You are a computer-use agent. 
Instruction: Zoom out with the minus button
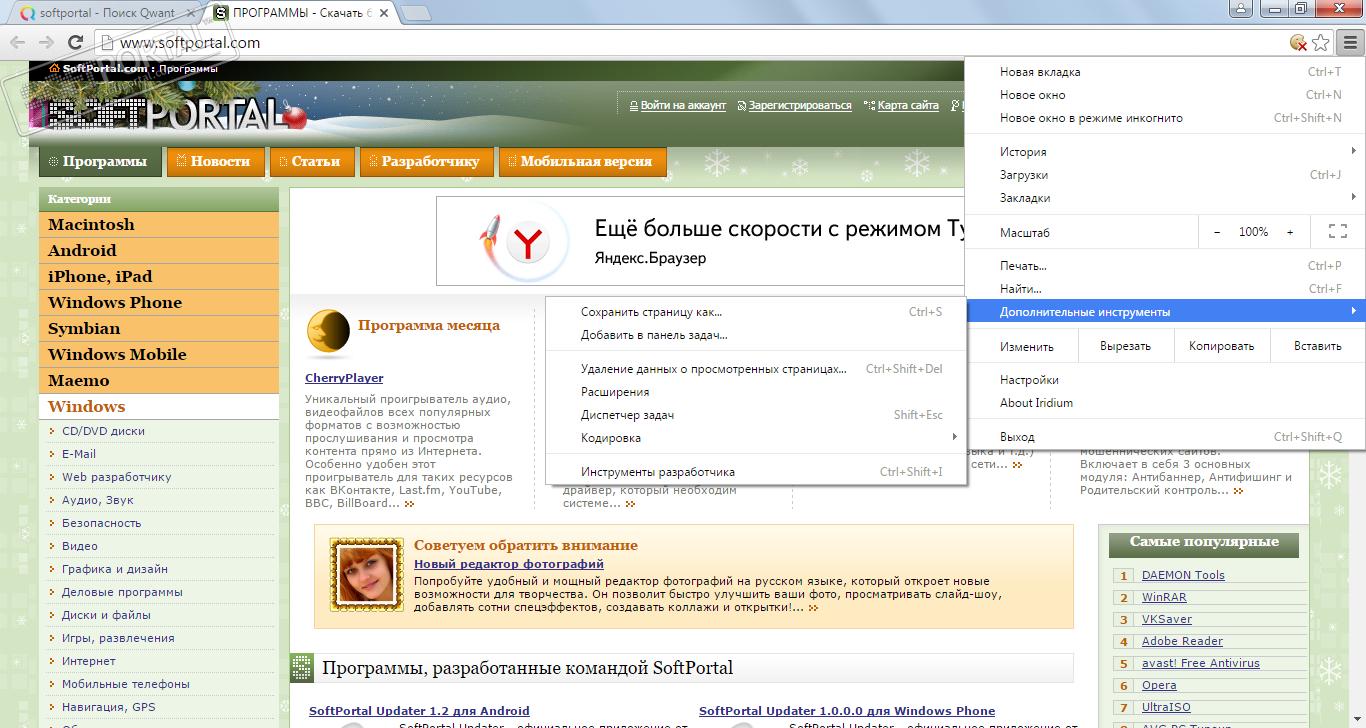click(x=1217, y=232)
